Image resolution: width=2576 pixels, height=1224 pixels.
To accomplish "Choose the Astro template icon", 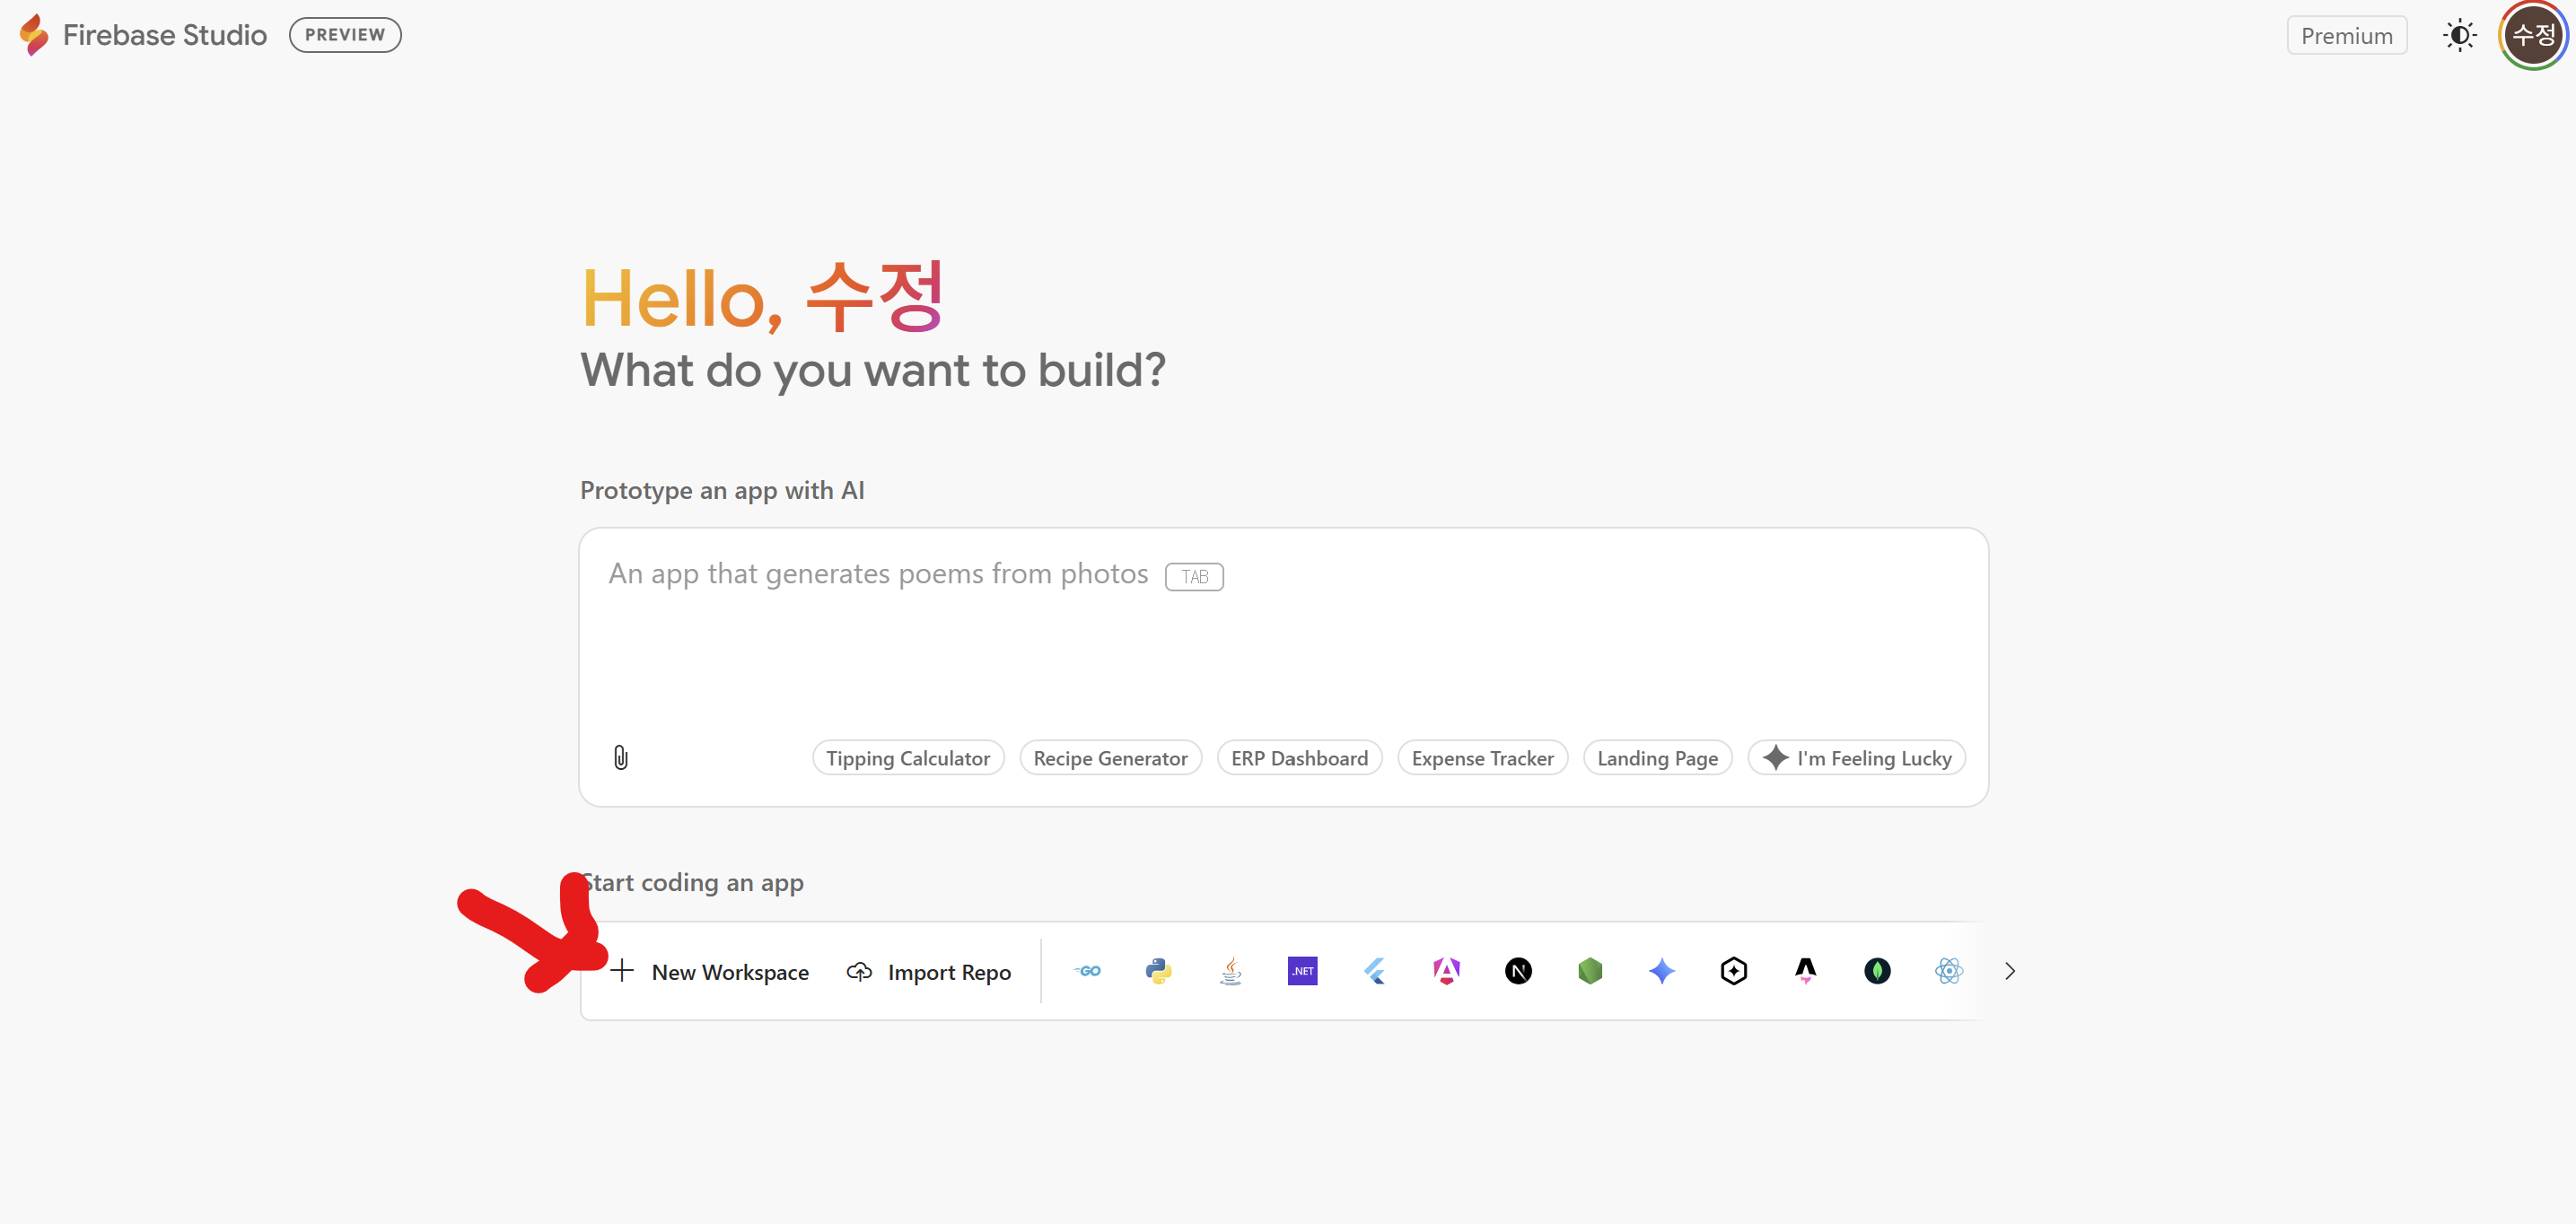I will [1805, 971].
